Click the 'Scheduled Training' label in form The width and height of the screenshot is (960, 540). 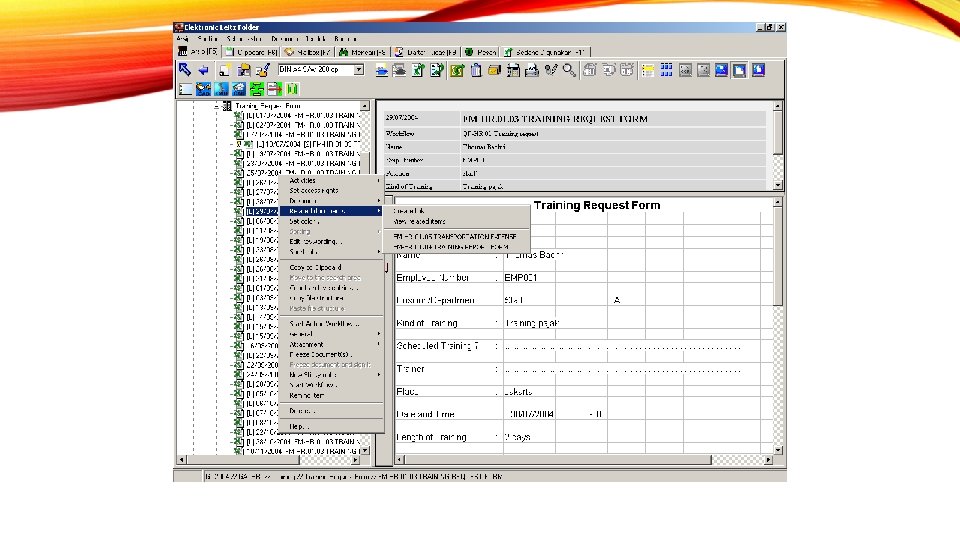pos(438,346)
